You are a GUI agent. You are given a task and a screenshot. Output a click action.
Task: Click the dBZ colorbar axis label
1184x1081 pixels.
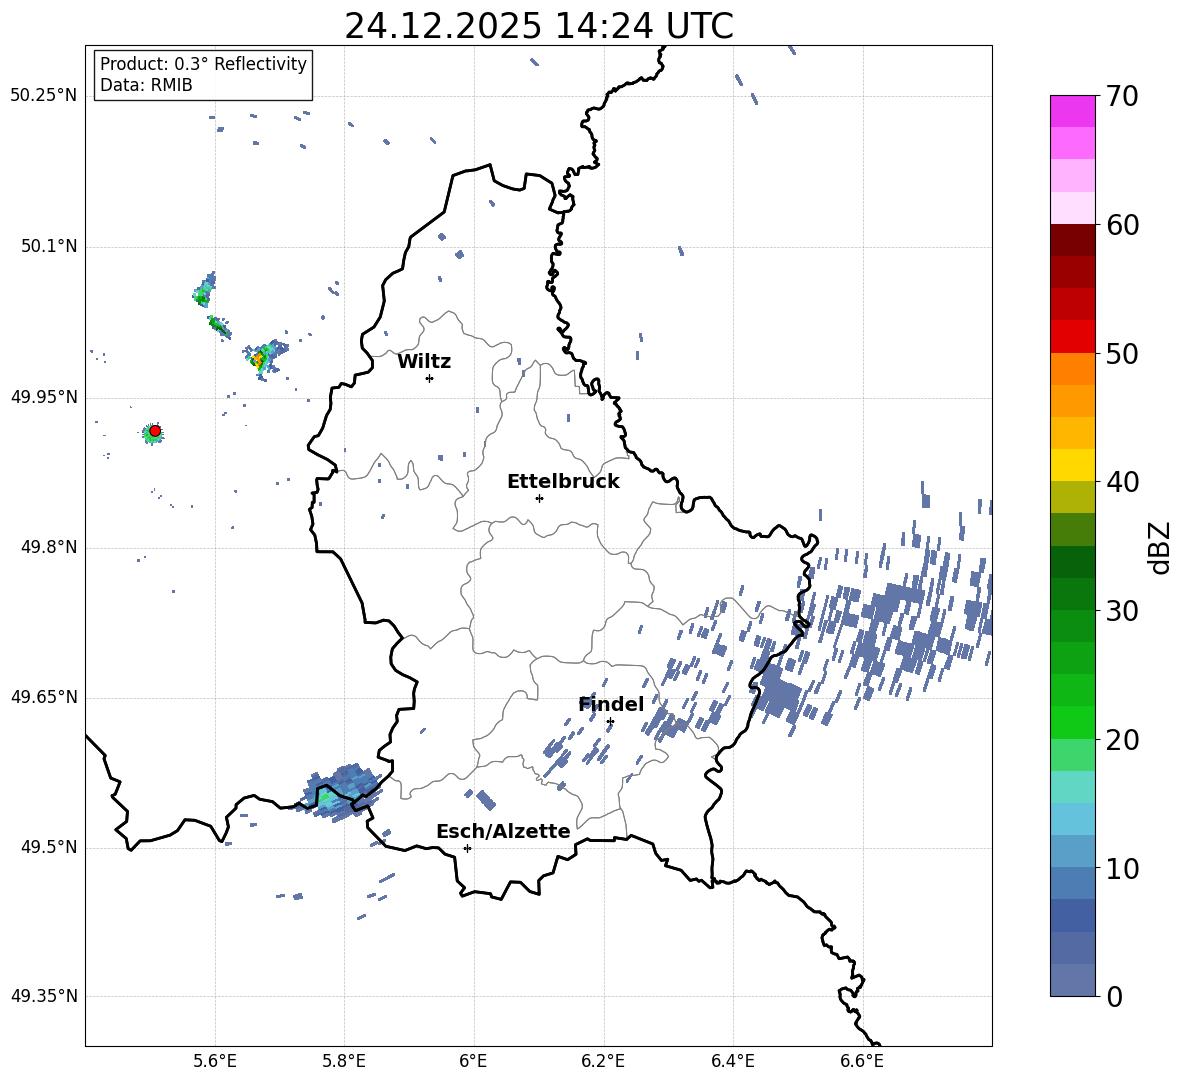coord(1161,547)
